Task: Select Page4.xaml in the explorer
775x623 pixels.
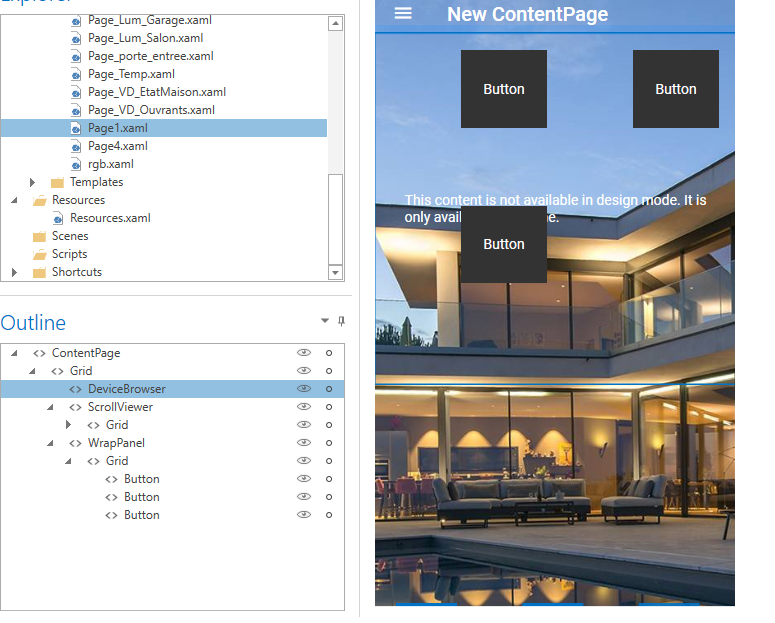Action: [x=118, y=146]
